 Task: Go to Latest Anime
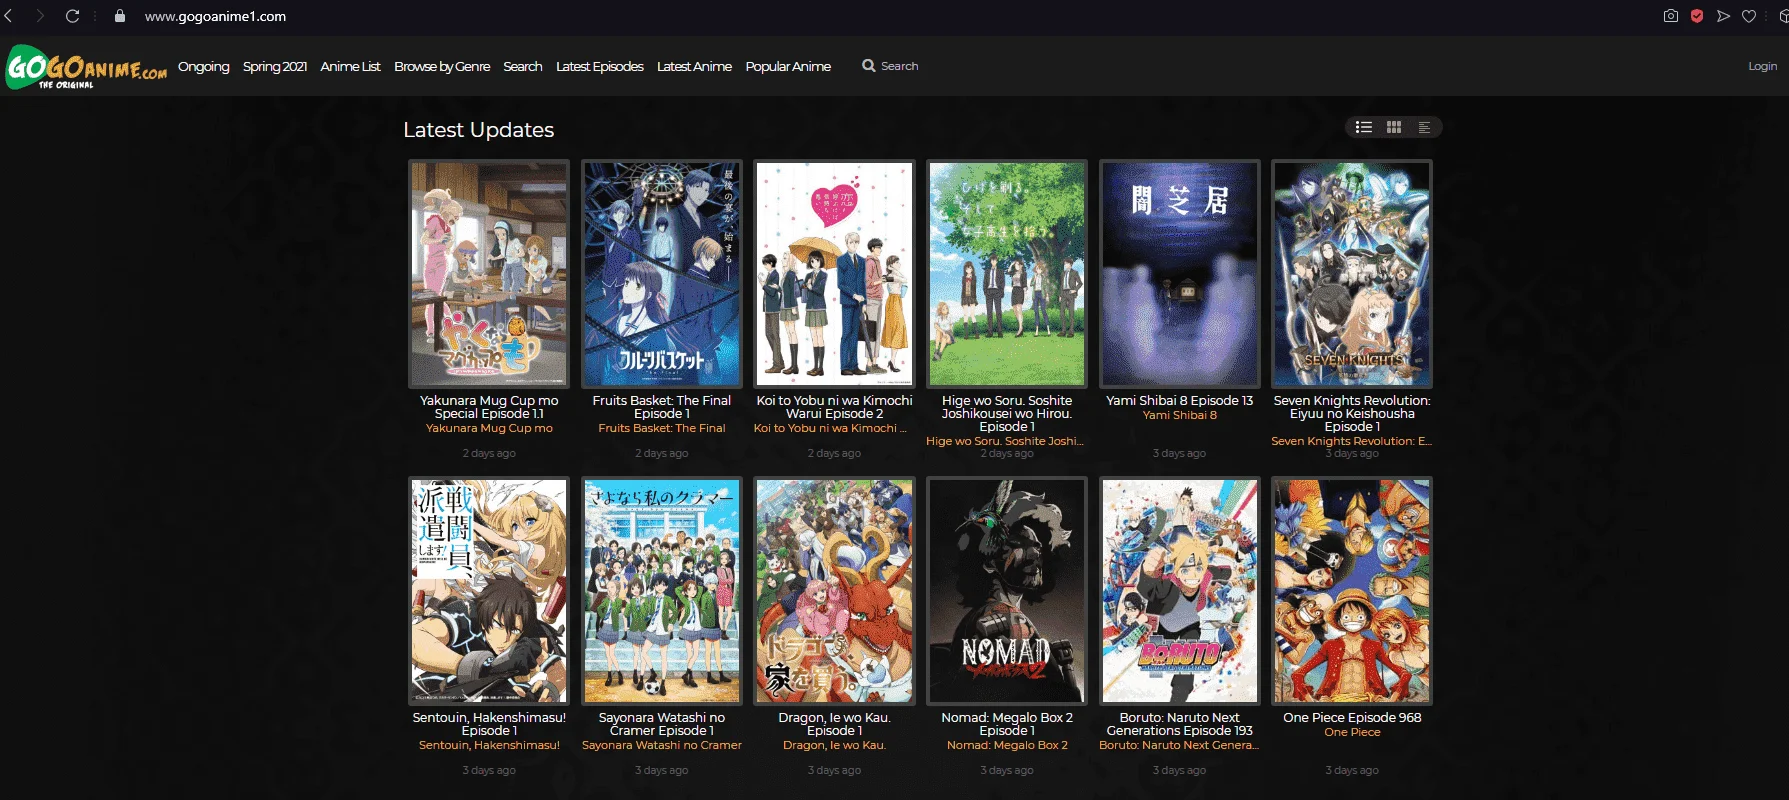coord(694,66)
